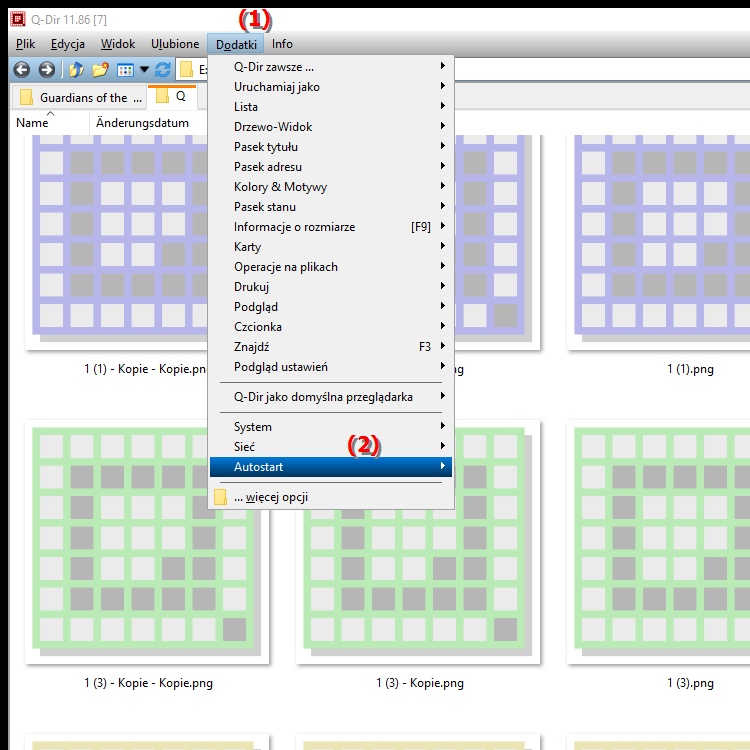The image size is (750, 750).
Task: Click the blue refresh icon
Action: coord(163,70)
